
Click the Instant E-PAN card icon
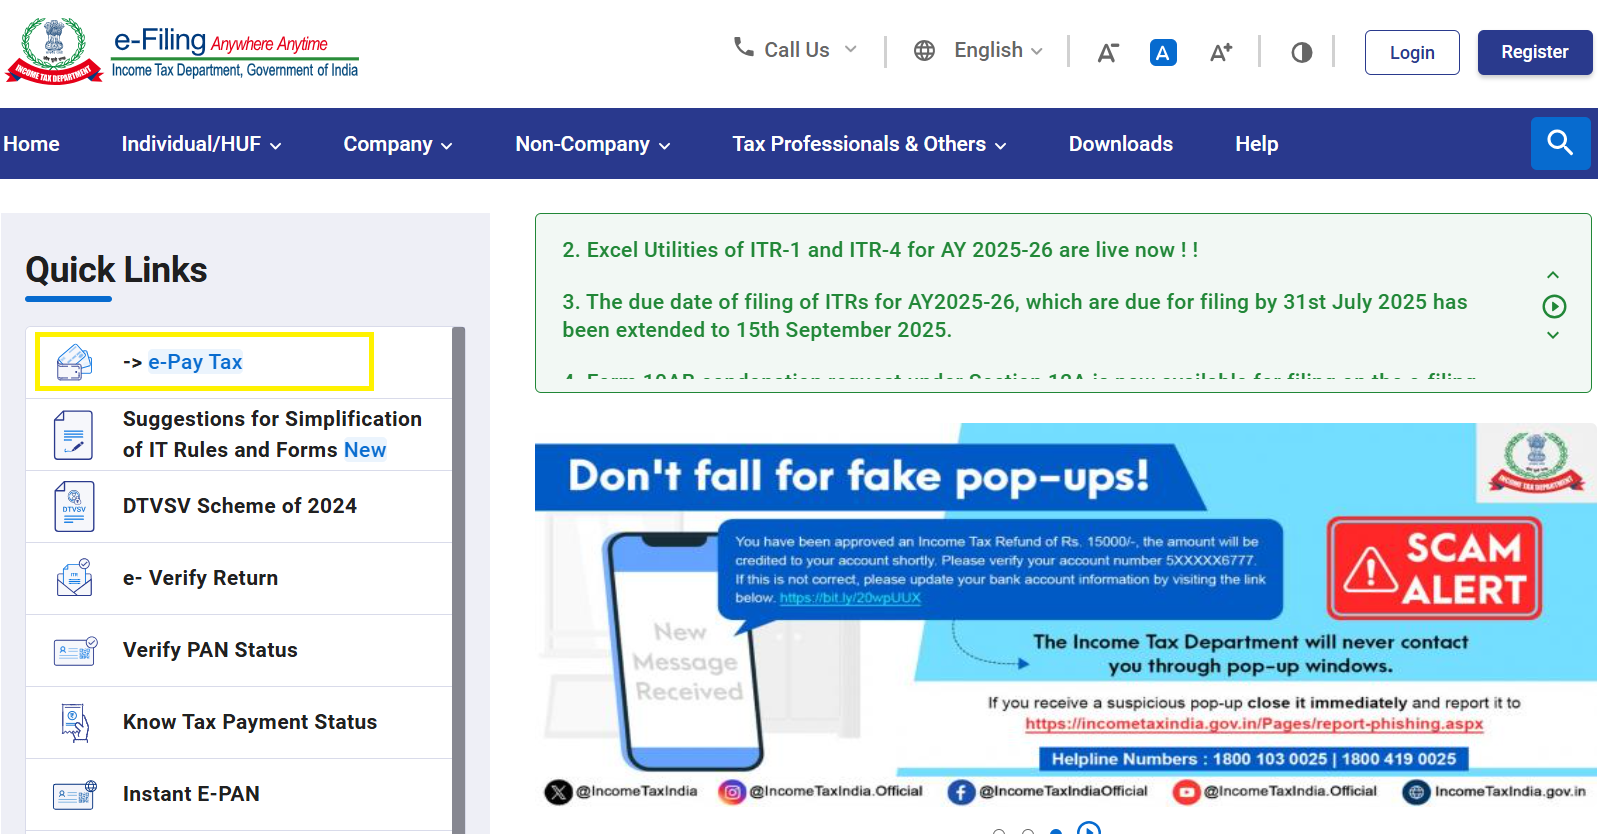(75, 795)
